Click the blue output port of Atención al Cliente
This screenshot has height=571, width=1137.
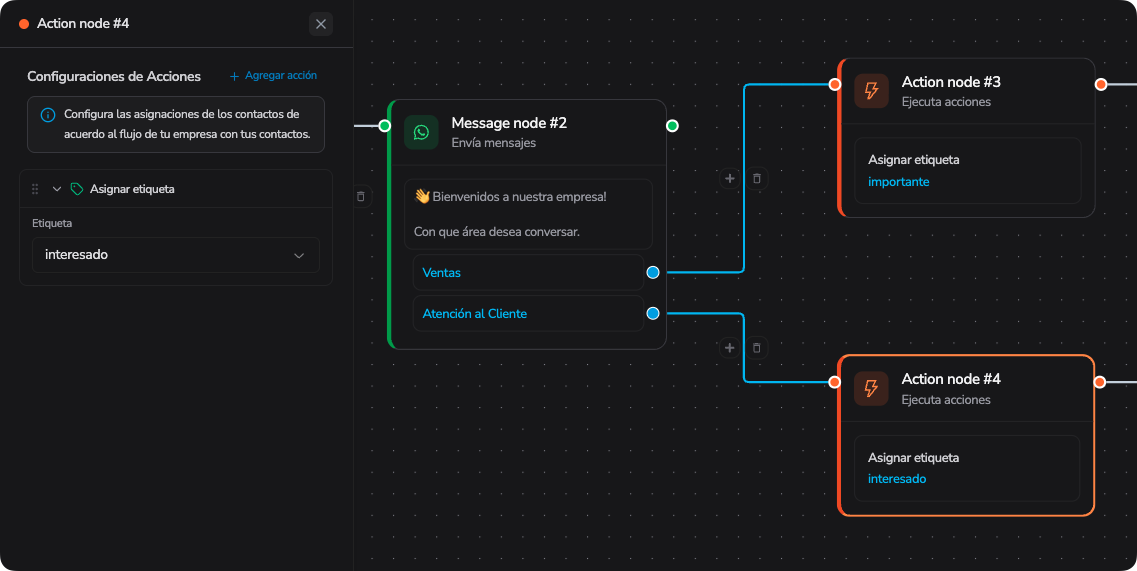[x=653, y=313]
